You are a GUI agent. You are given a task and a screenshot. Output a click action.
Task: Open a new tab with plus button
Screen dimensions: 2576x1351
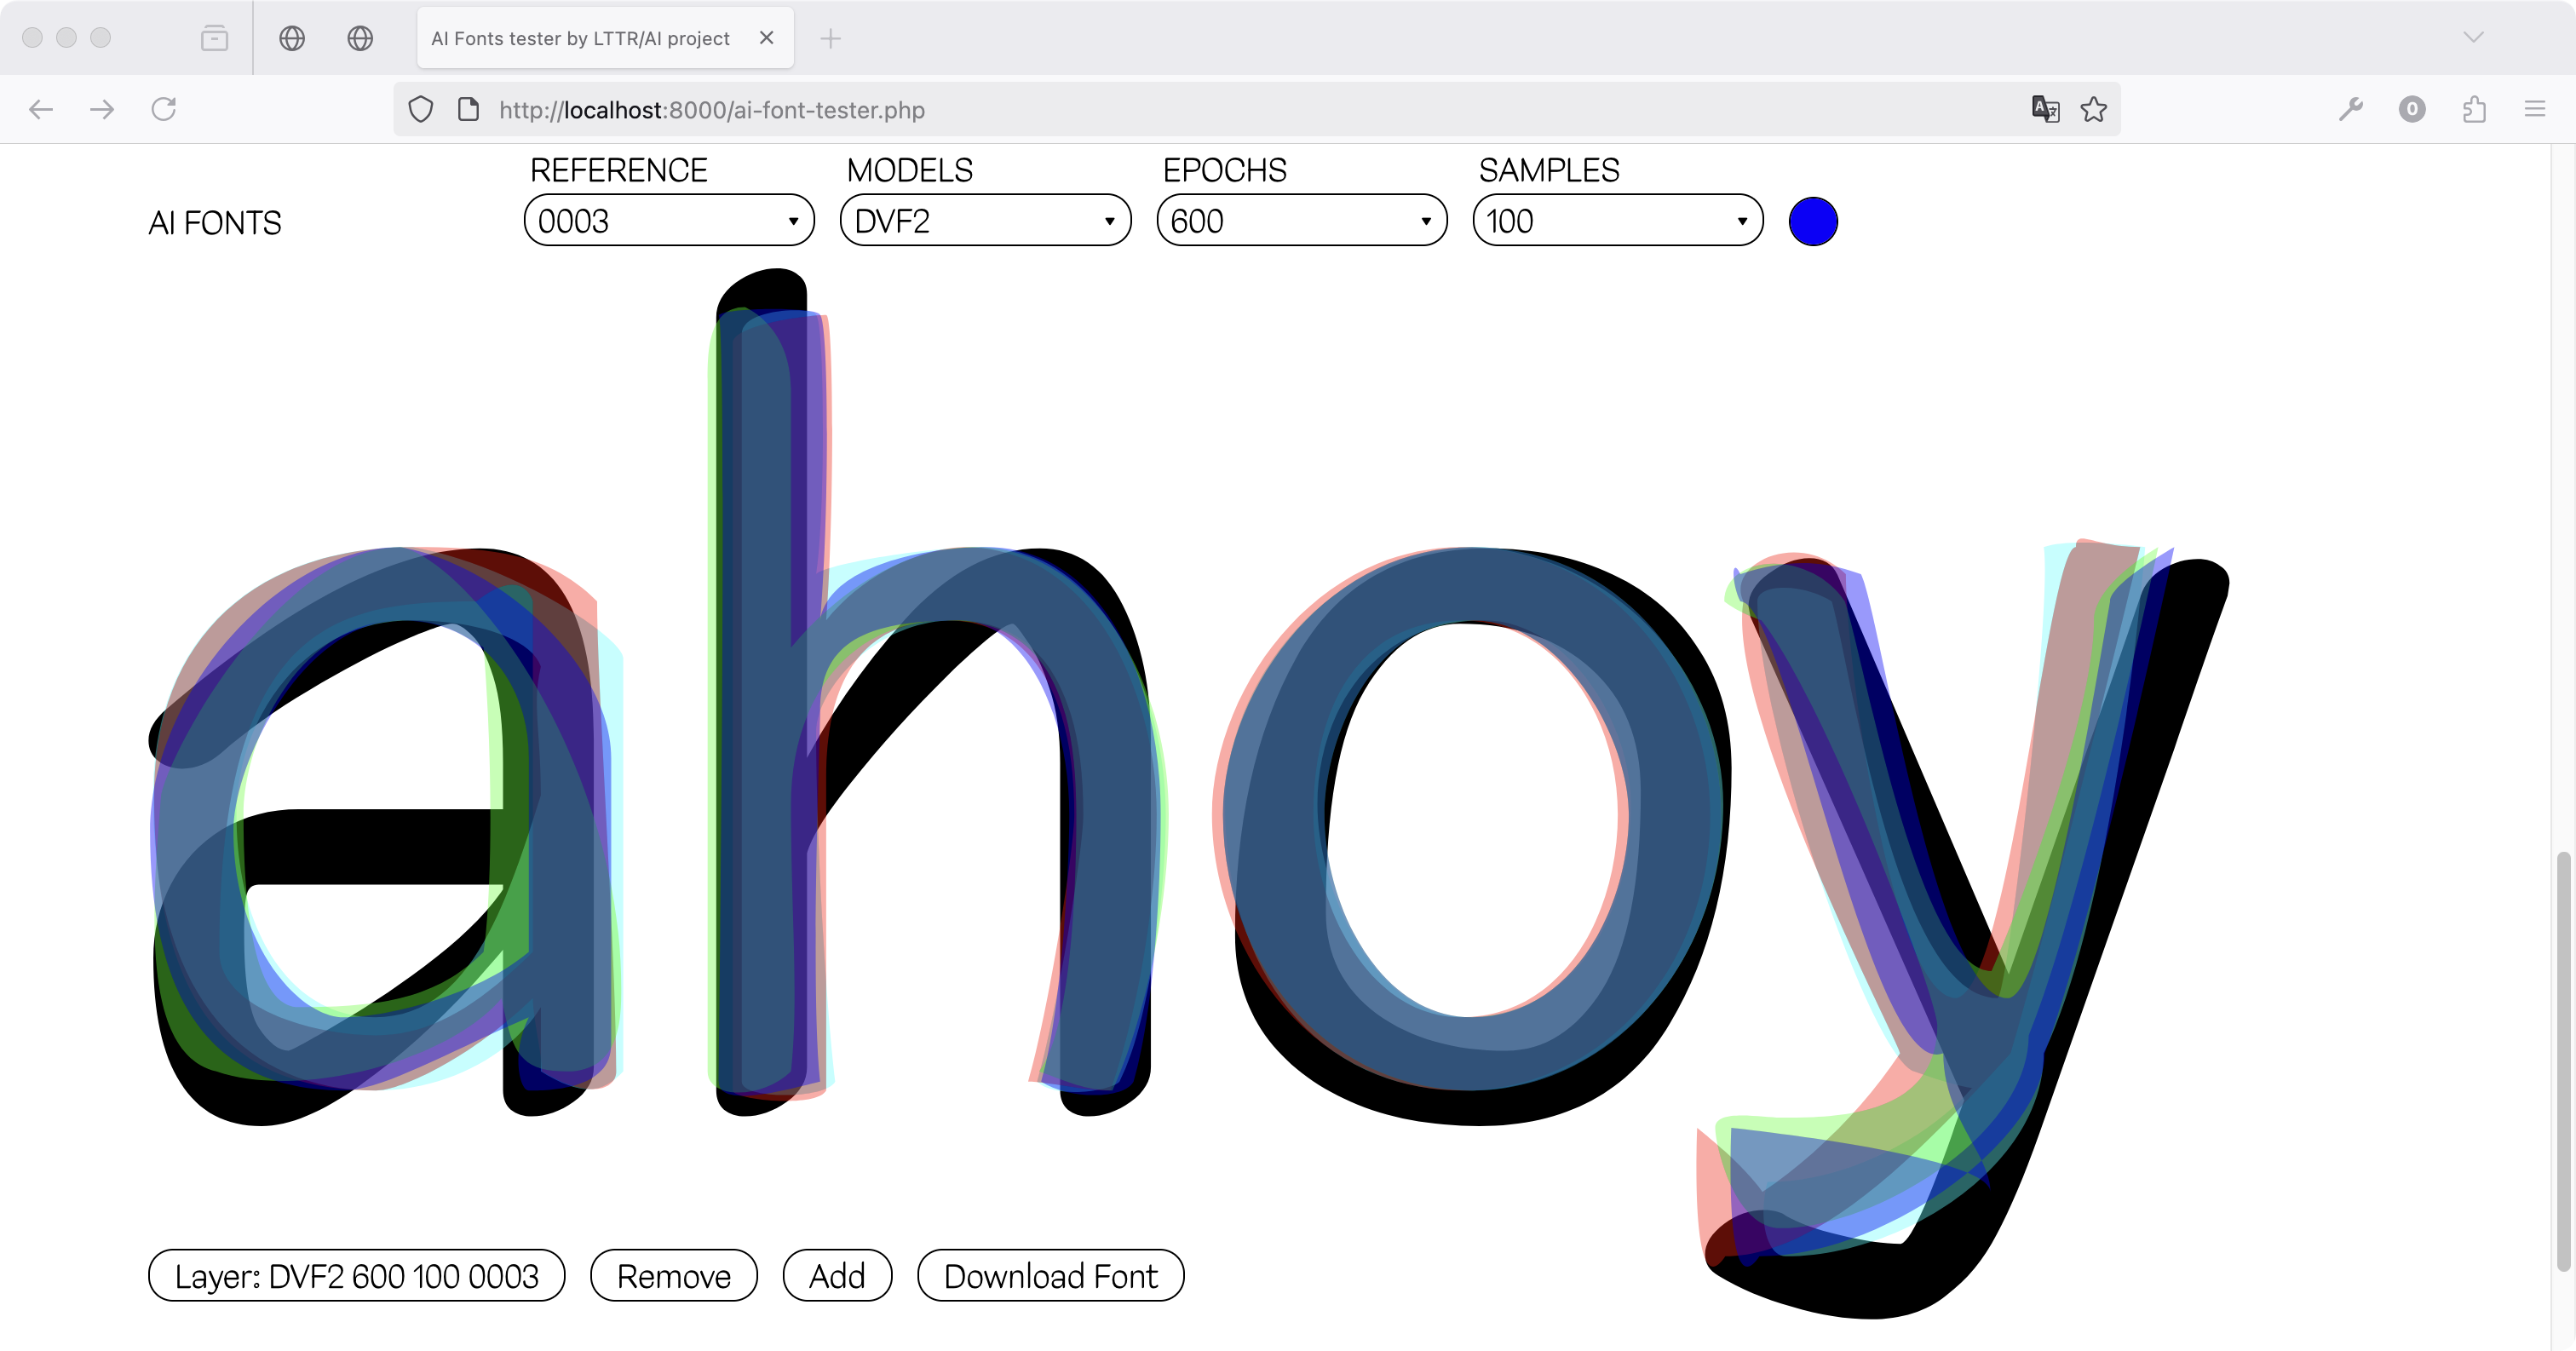(830, 38)
